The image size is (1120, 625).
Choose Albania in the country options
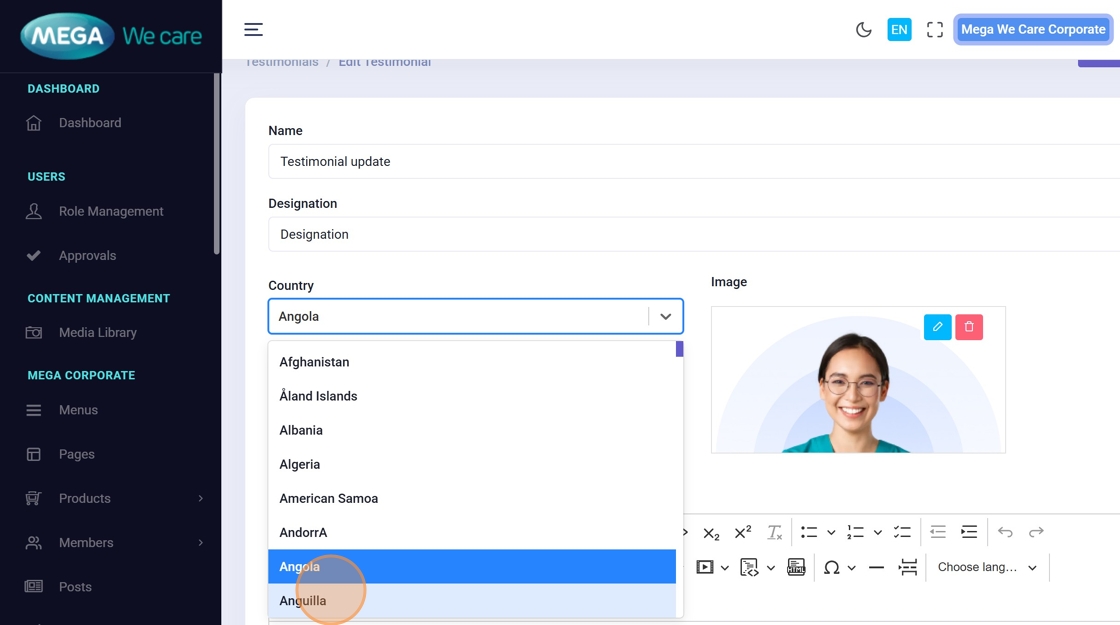pyautogui.click(x=301, y=430)
